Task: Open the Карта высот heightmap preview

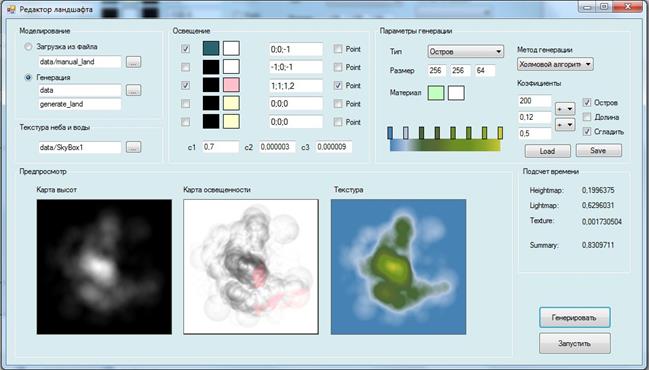Action: tap(104, 267)
